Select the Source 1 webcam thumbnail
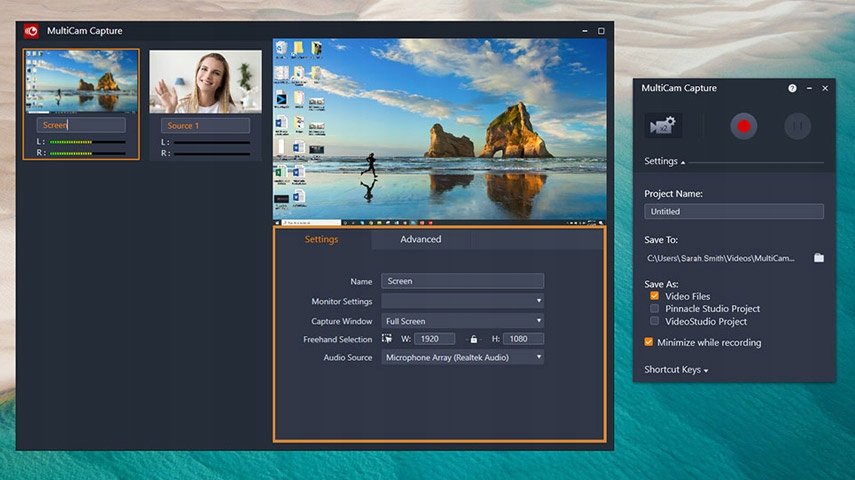 (205, 82)
